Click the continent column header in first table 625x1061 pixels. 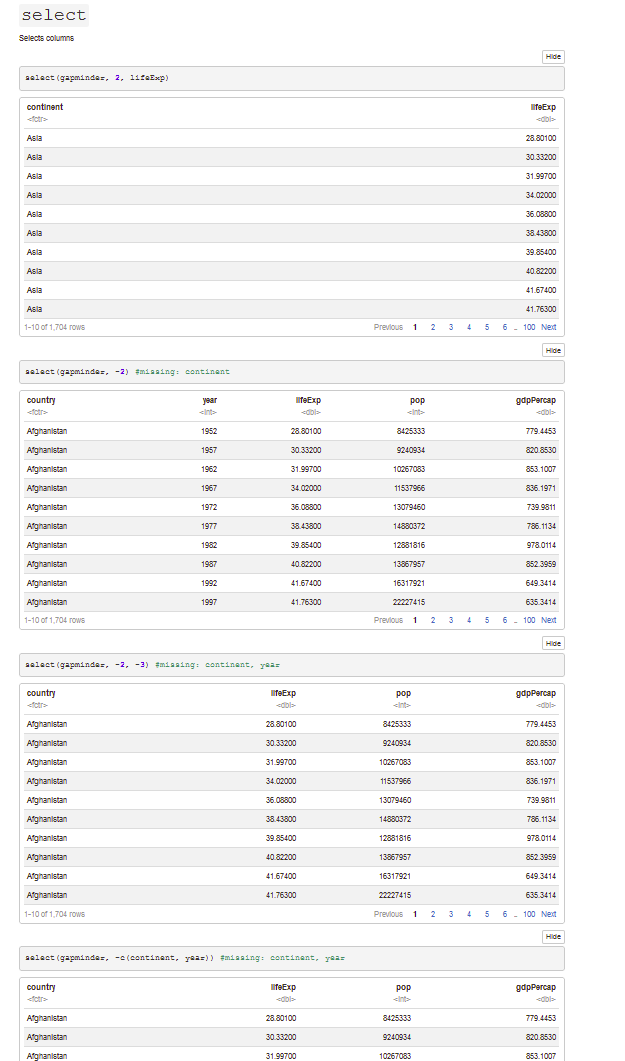[45, 107]
